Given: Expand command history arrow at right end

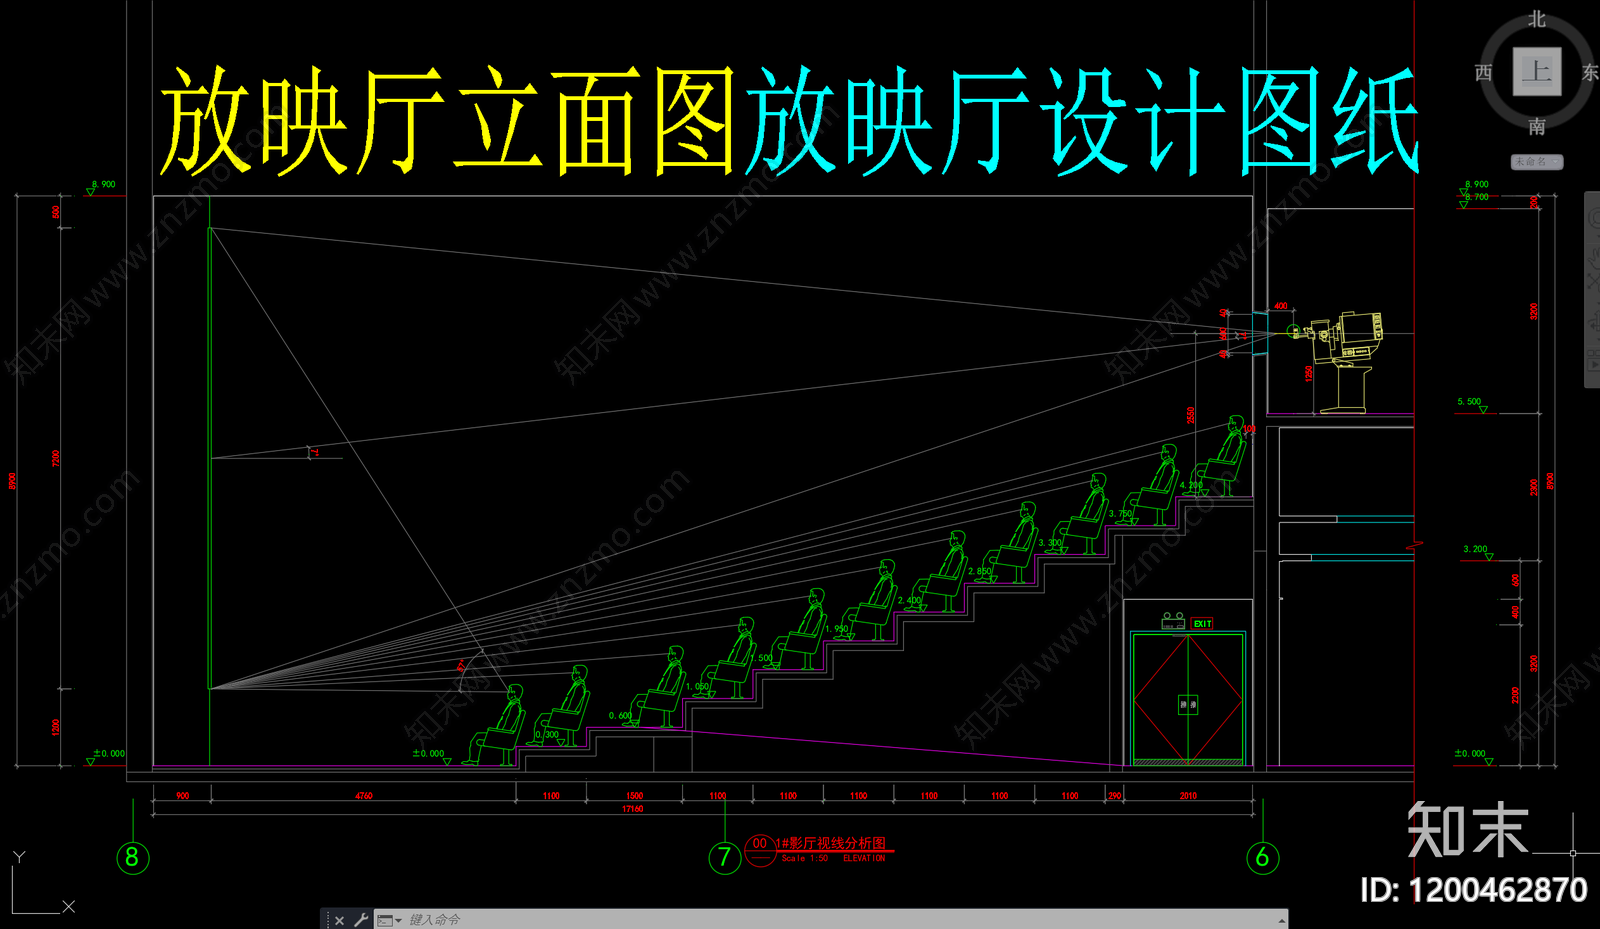Looking at the screenshot, I should [1281, 920].
